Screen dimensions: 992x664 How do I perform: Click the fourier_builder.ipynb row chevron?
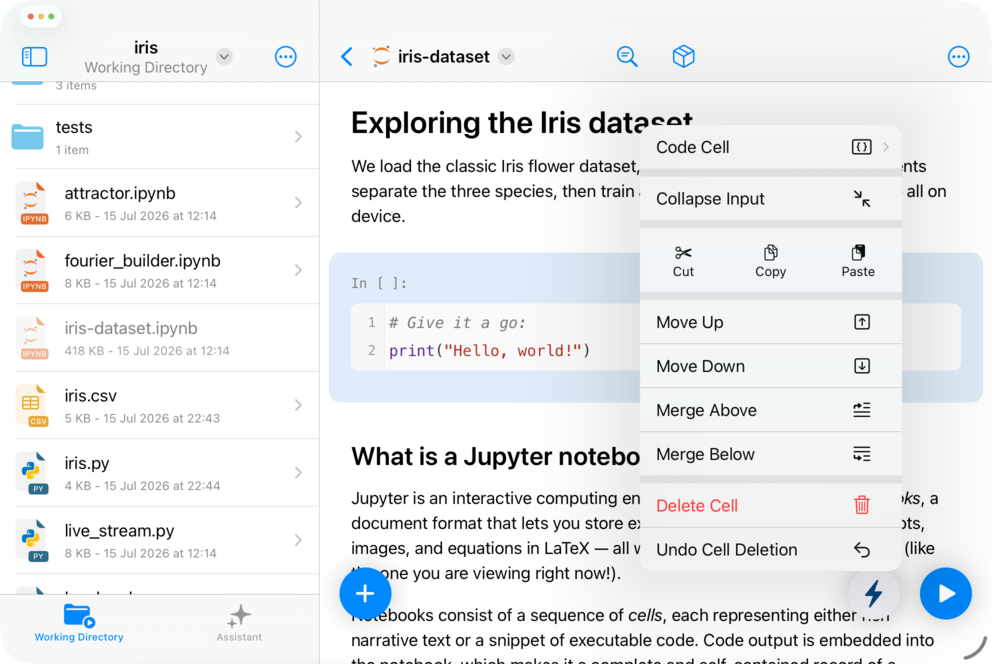tap(298, 271)
